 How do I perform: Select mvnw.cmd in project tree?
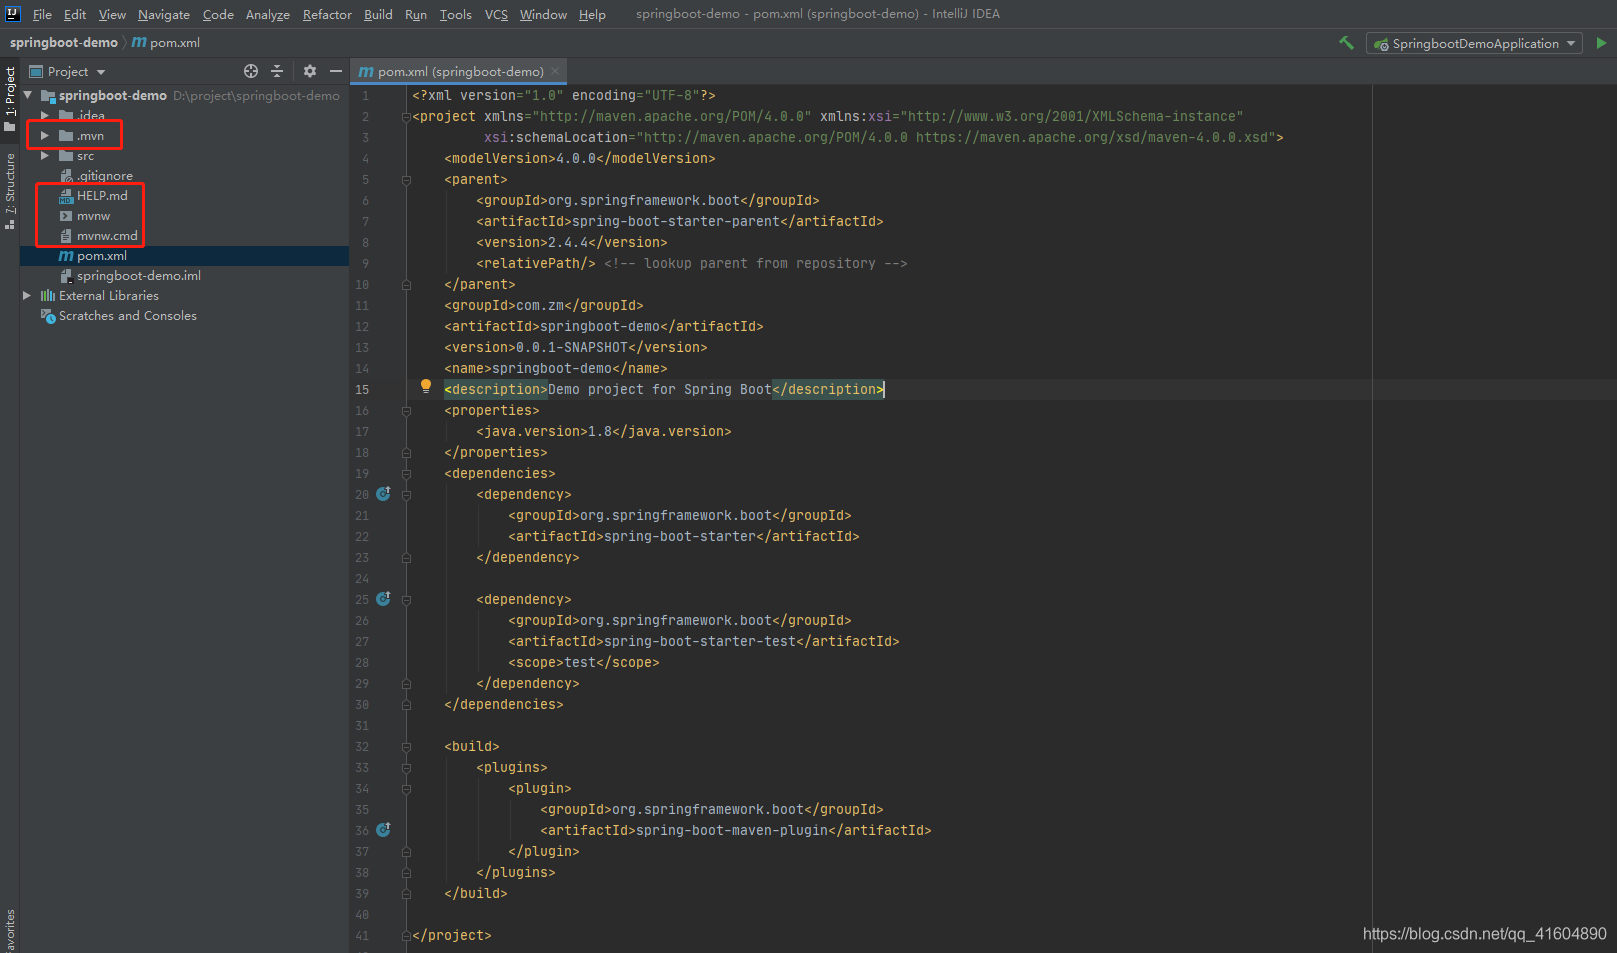[x=107, y=235]
